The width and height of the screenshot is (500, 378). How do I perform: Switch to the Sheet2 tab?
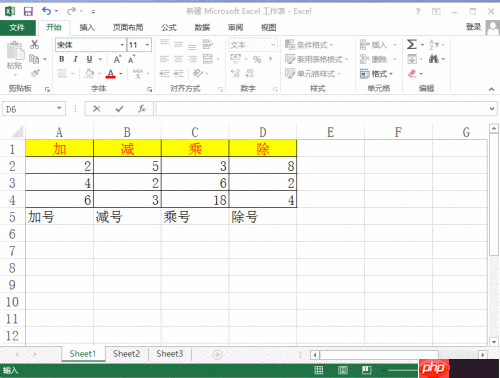(126, 354)
